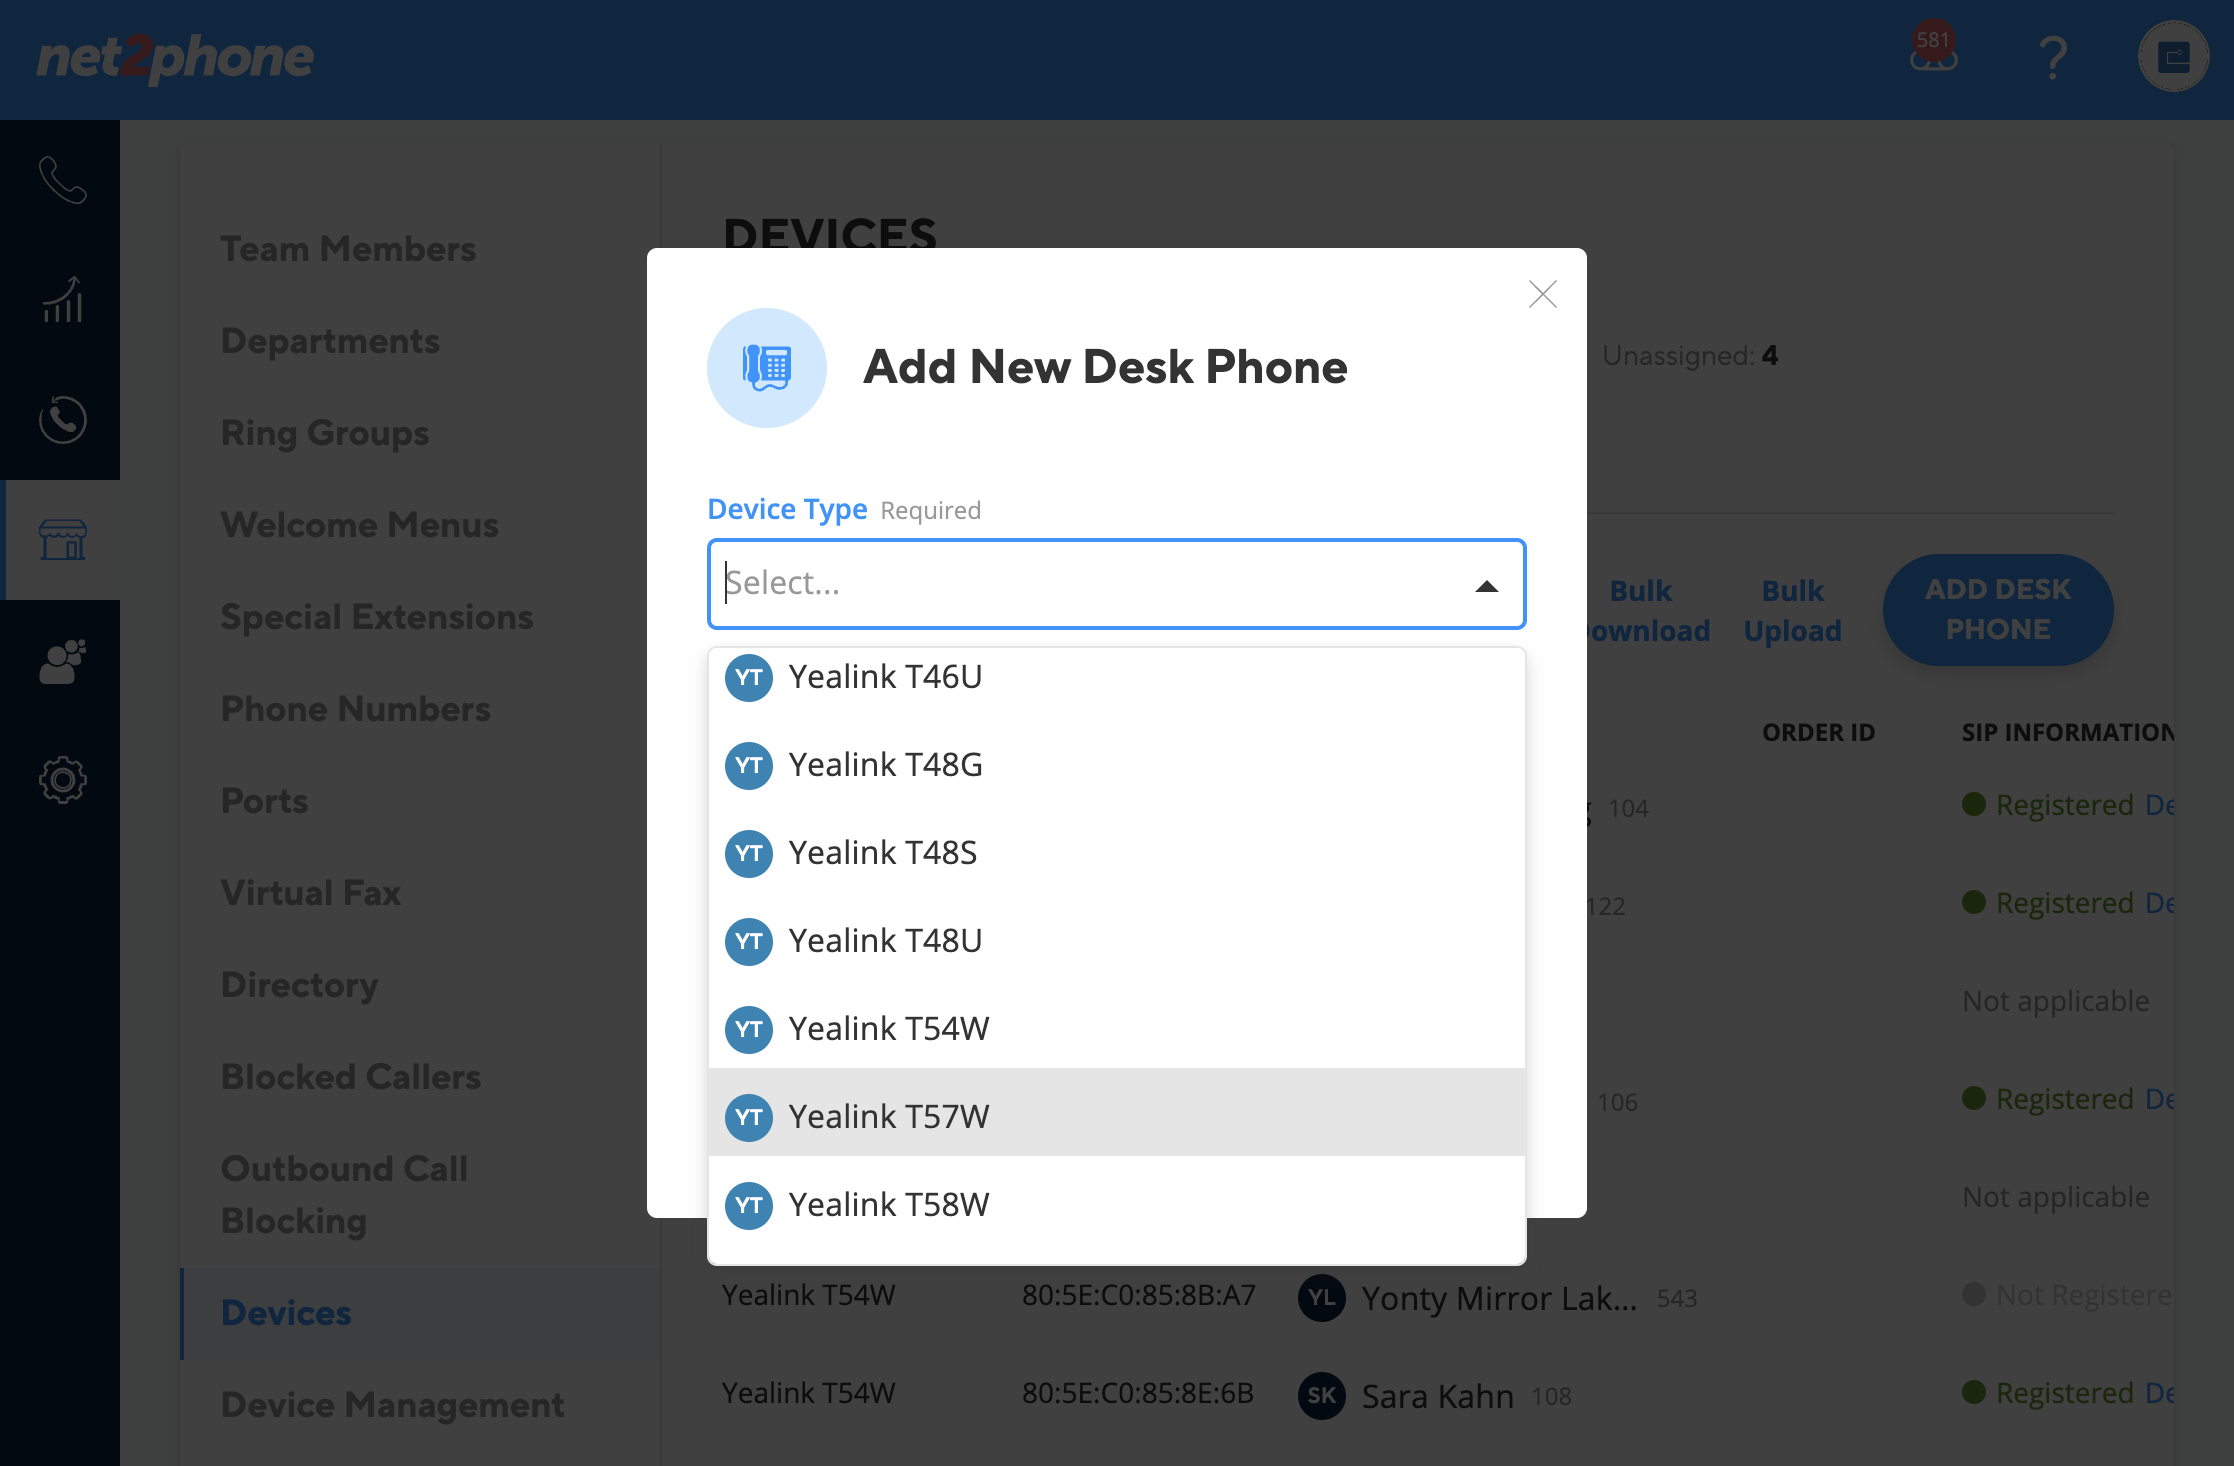Choose the highlighted Yealink T57W option

click(1116, 1113)
